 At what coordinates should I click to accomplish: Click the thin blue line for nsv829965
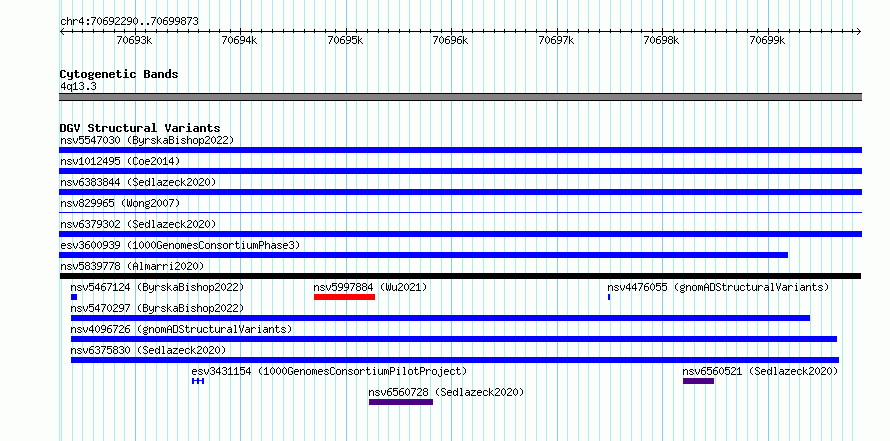point(460,213)
